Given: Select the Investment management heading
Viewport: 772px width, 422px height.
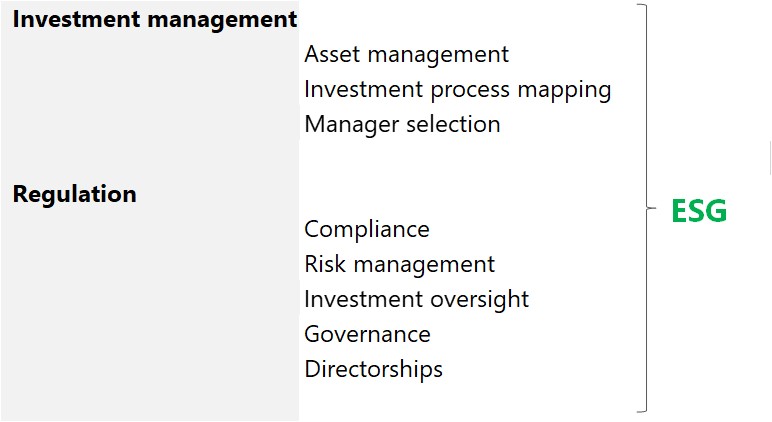Looking at the screenshot, I should pos(155,20).
